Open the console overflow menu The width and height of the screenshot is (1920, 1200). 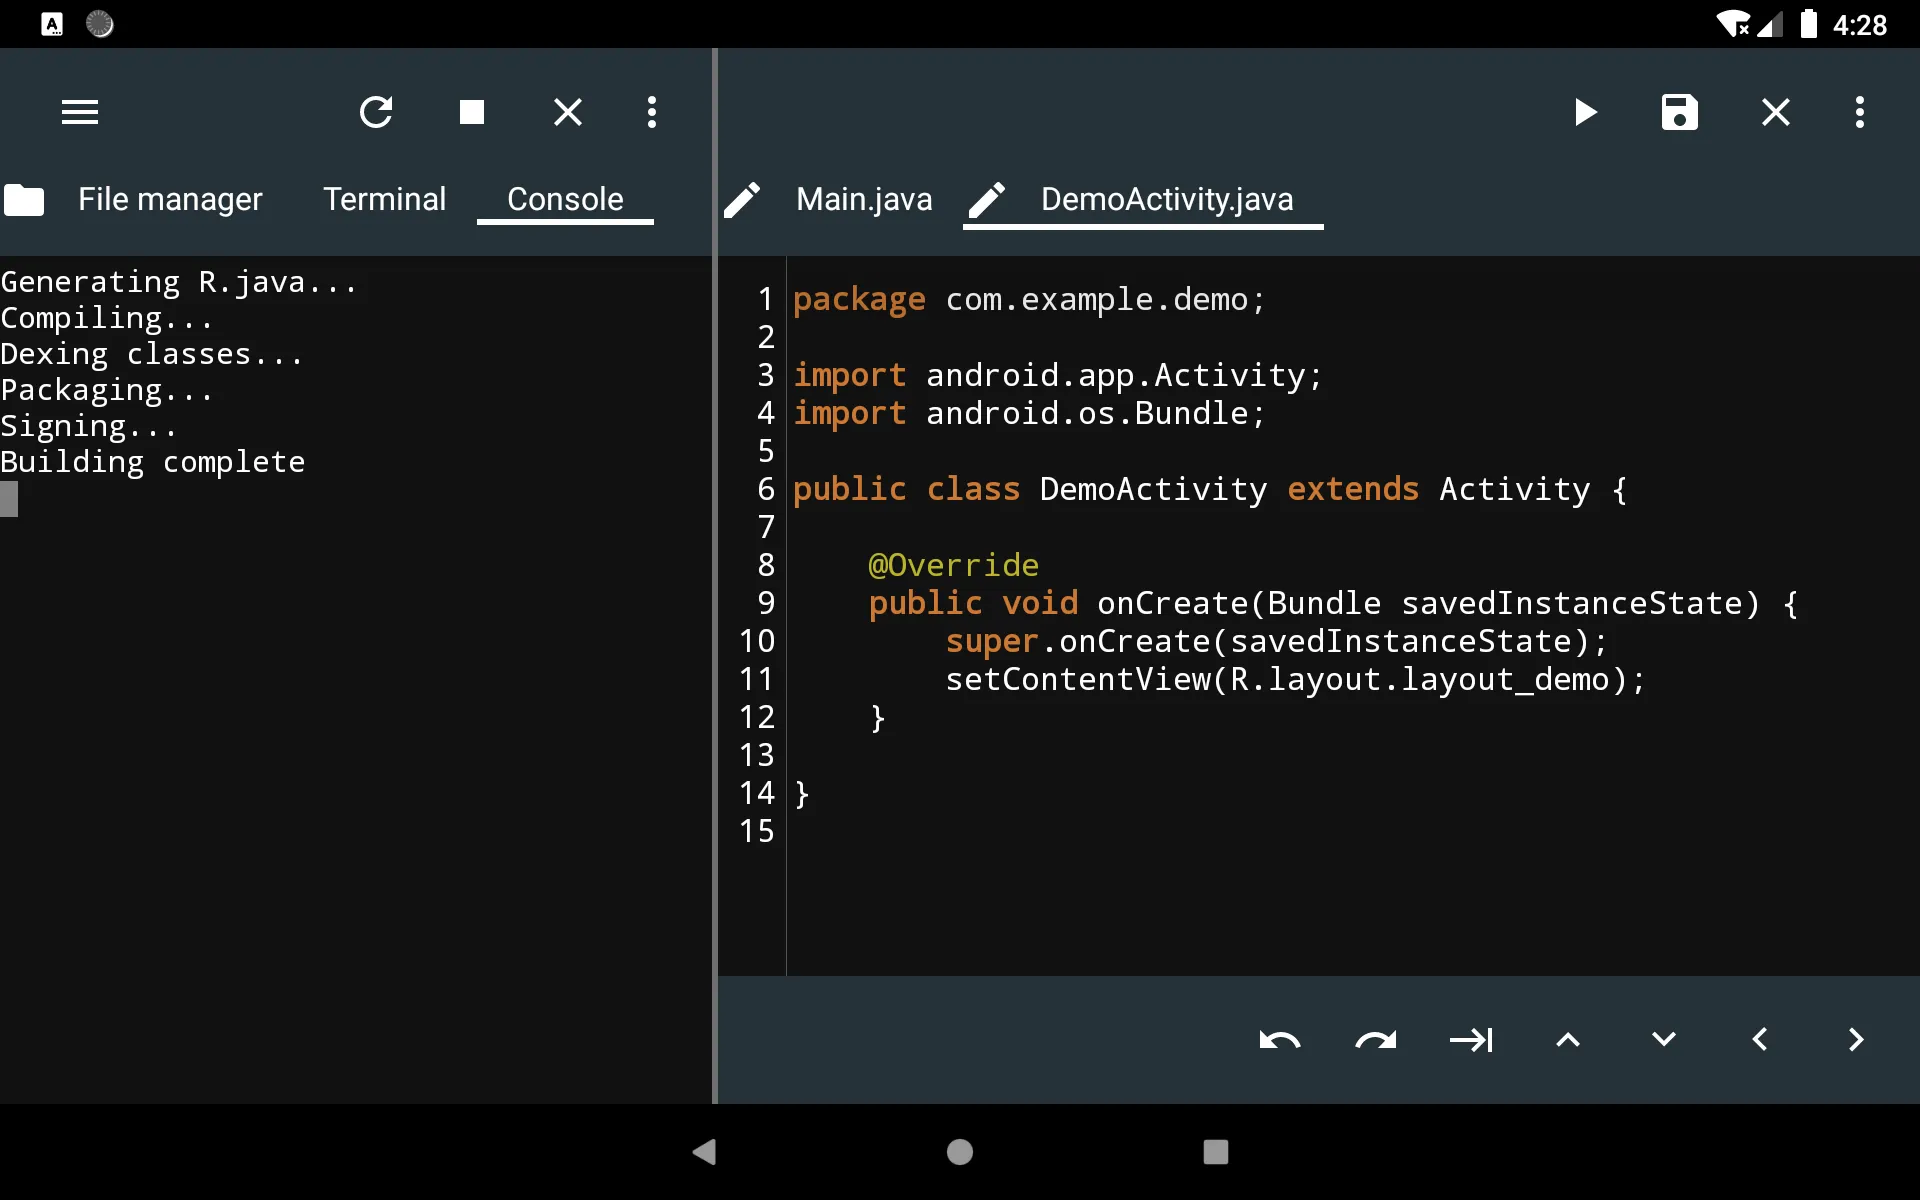click(651, 112)
